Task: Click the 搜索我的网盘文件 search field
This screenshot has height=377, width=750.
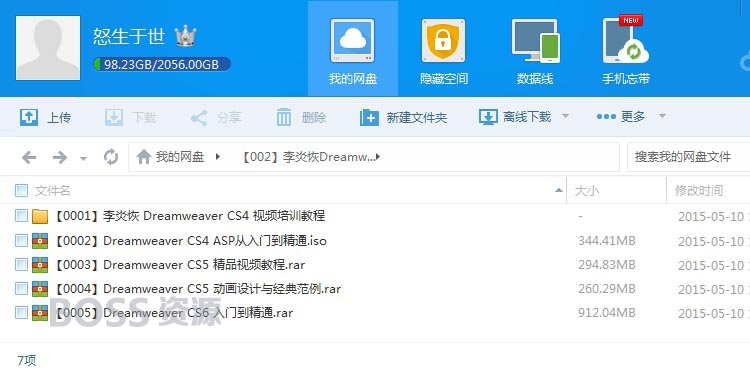Action: pyautogui.click(x=688, y=156)
